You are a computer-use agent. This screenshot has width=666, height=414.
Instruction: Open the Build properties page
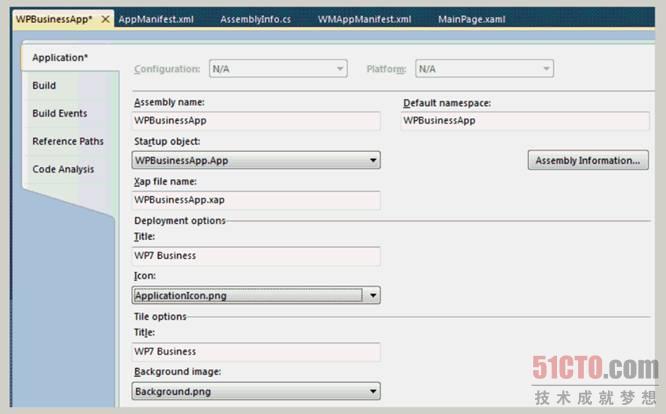(x=44, y=85)
